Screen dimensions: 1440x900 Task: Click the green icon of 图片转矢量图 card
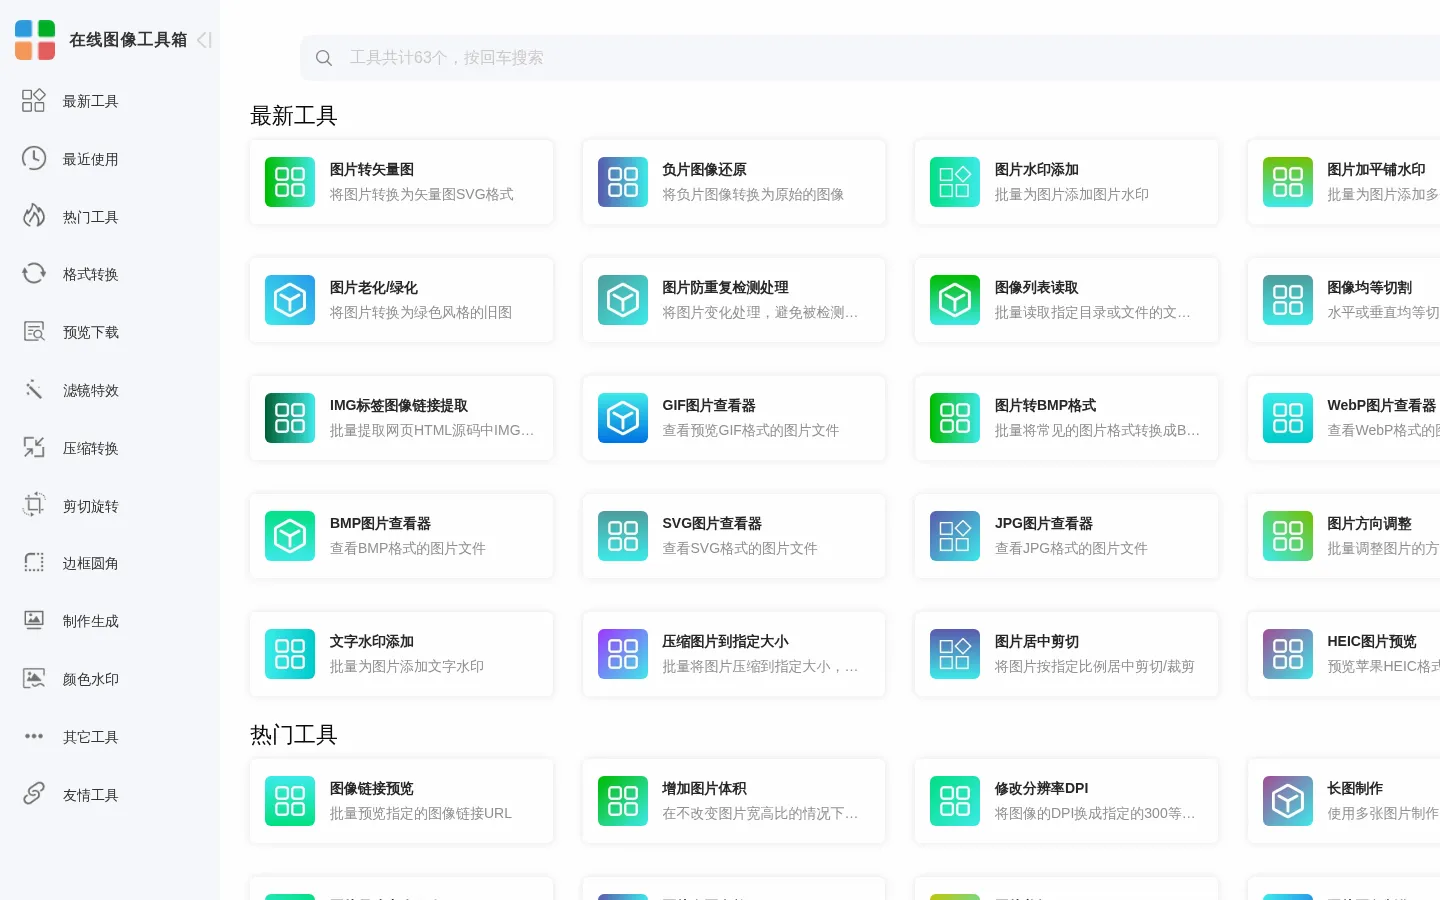[x=290, y=182]
